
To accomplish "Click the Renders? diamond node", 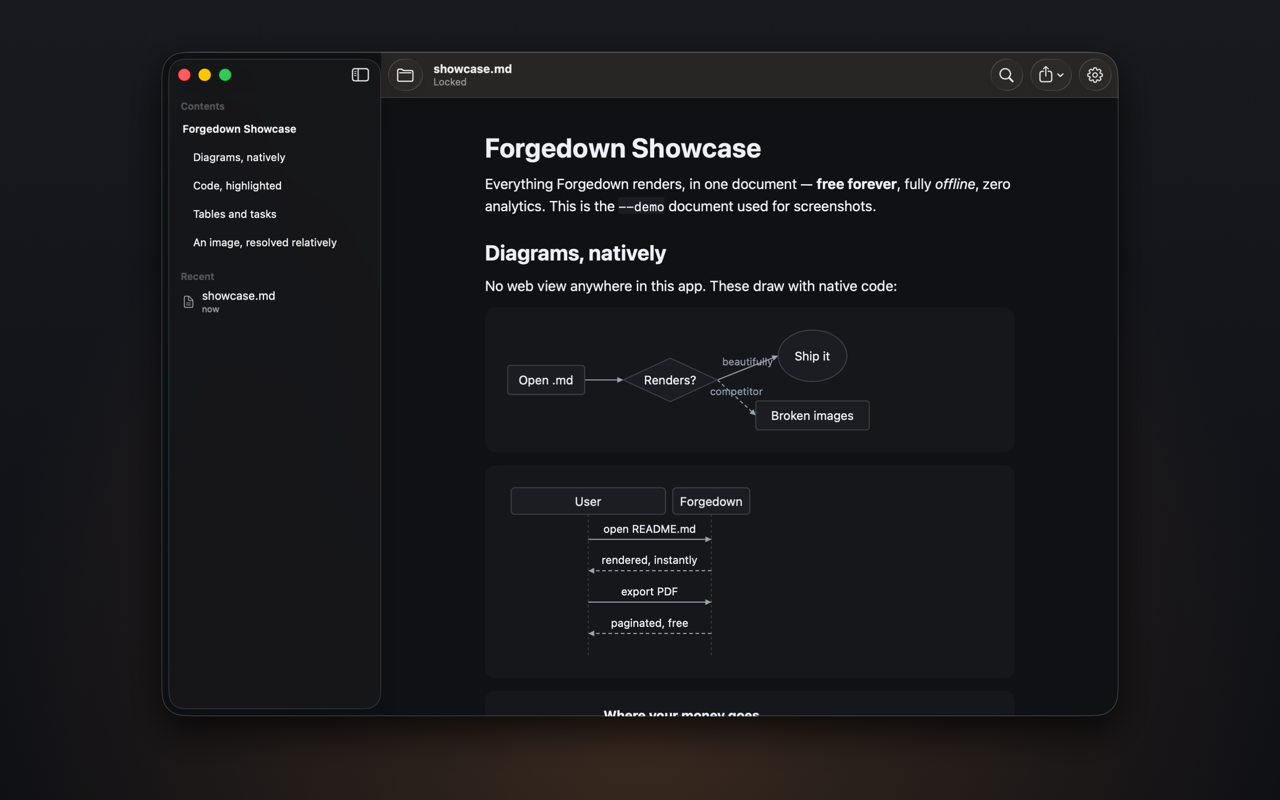I will tap(670, 380).
